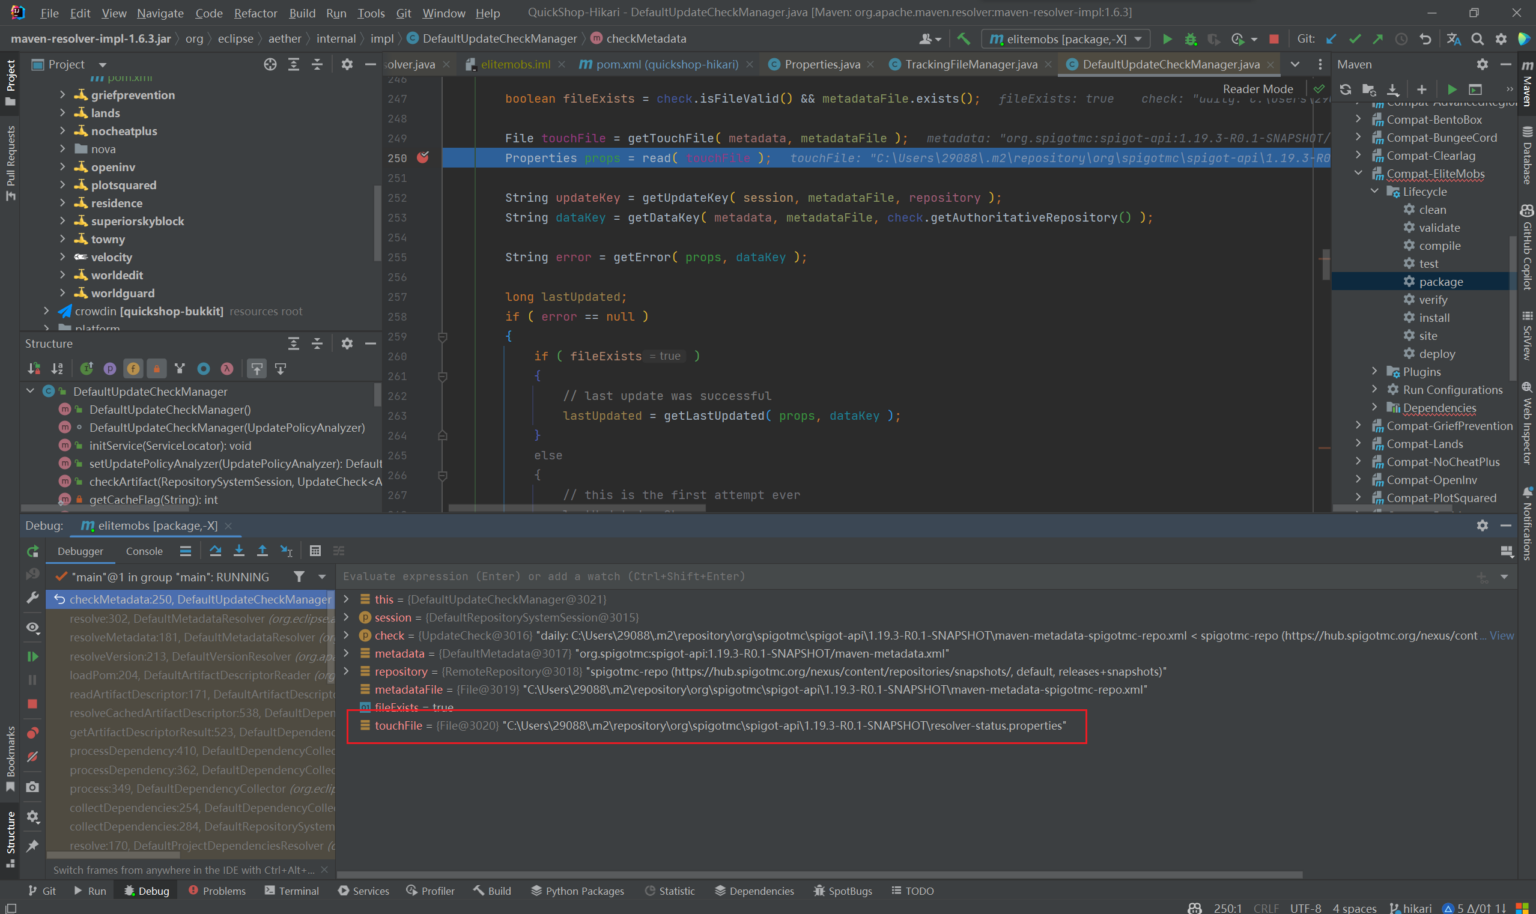
Task: Run the selected Maven goal play icon
Action: (x=1452, y=89)
